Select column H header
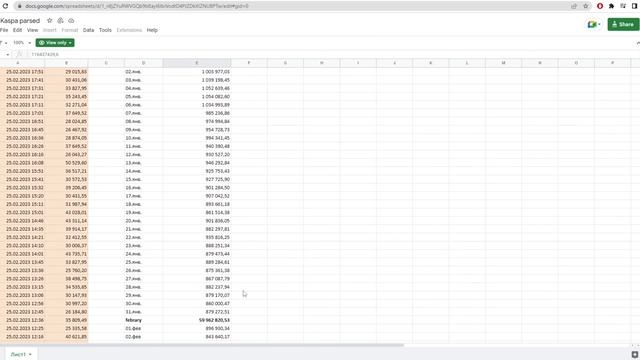 [322, 63]
